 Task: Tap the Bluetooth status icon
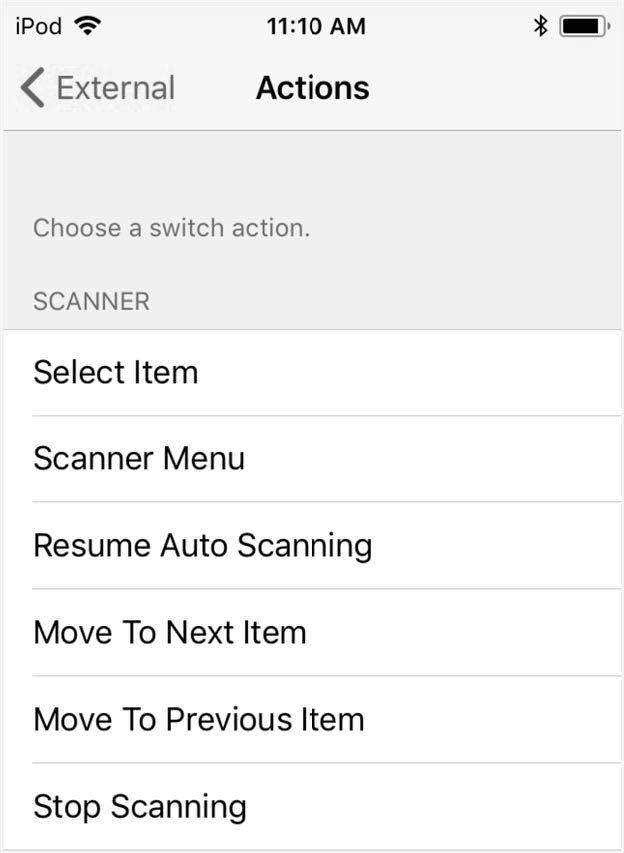540,26
